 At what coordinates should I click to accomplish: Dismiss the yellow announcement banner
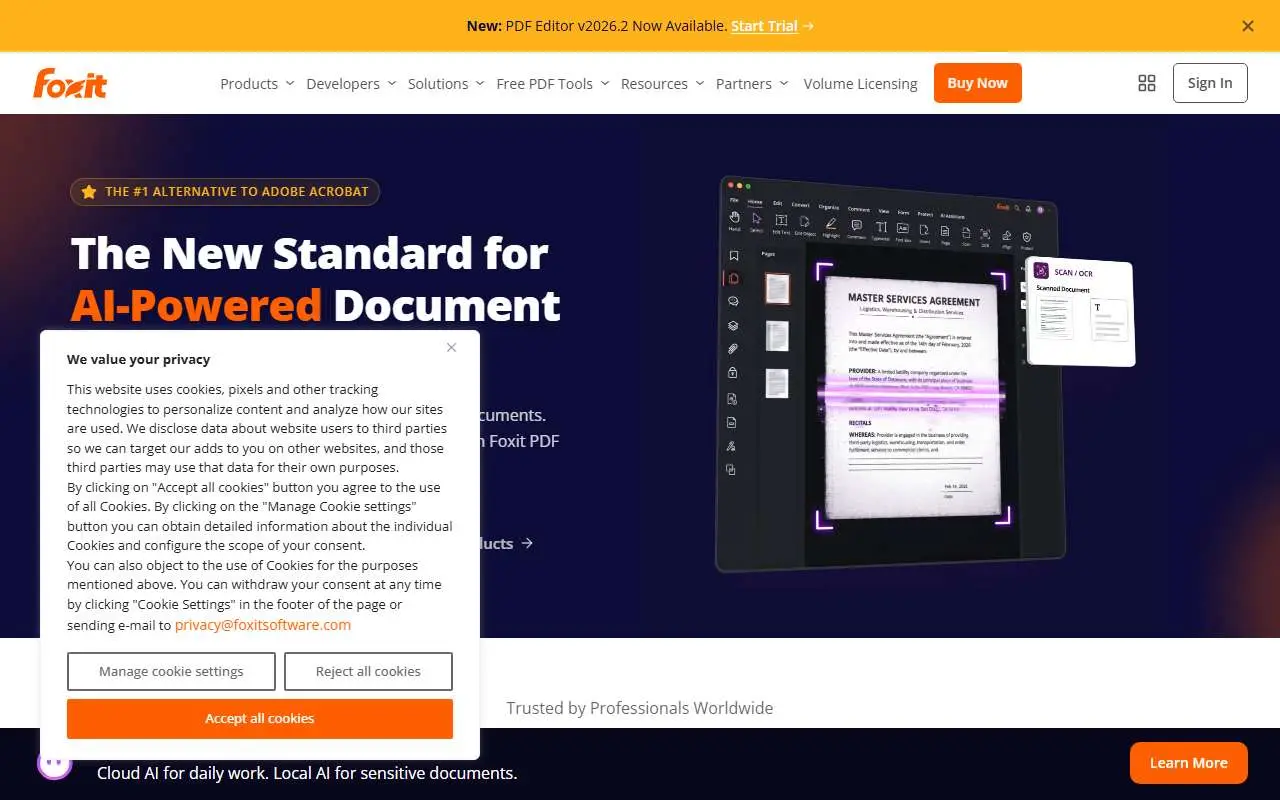pos(1248,26)
